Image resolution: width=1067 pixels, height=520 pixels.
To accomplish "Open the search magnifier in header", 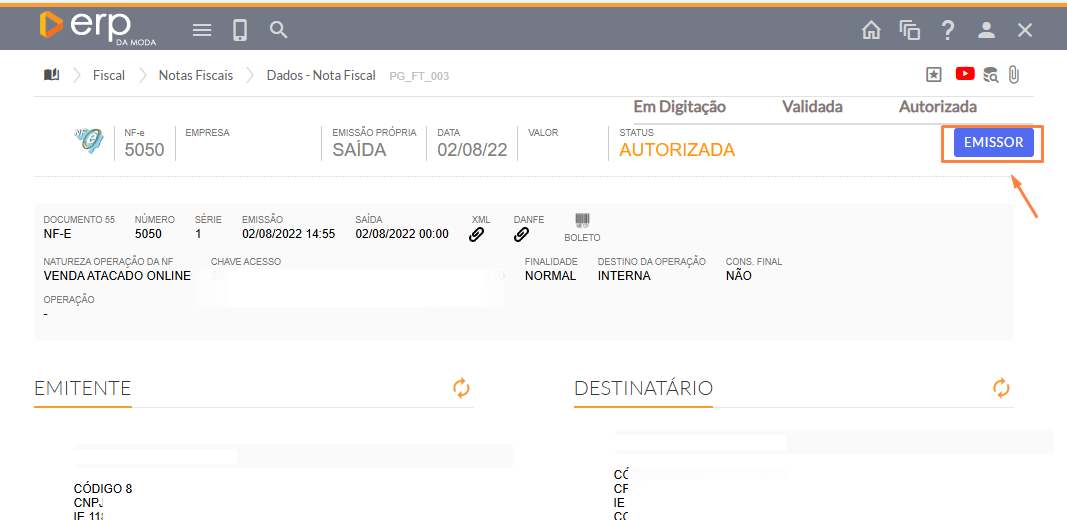I will [279, 30].
